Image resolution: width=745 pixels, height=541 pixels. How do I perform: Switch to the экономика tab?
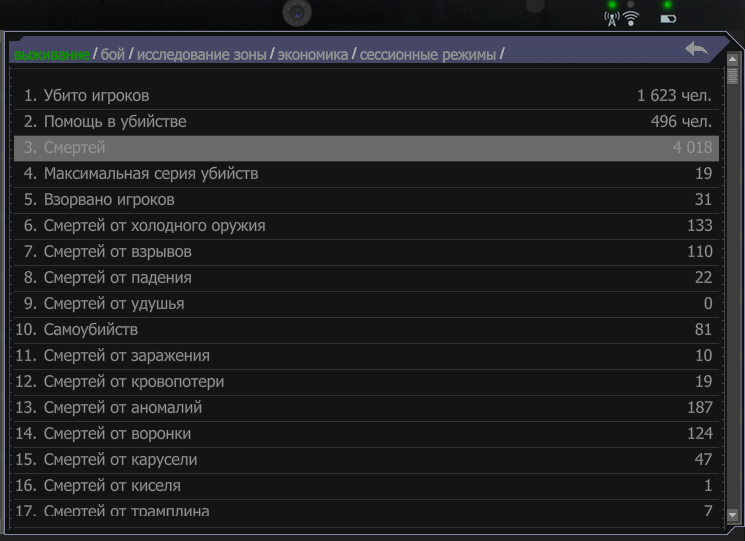(313, 55)
